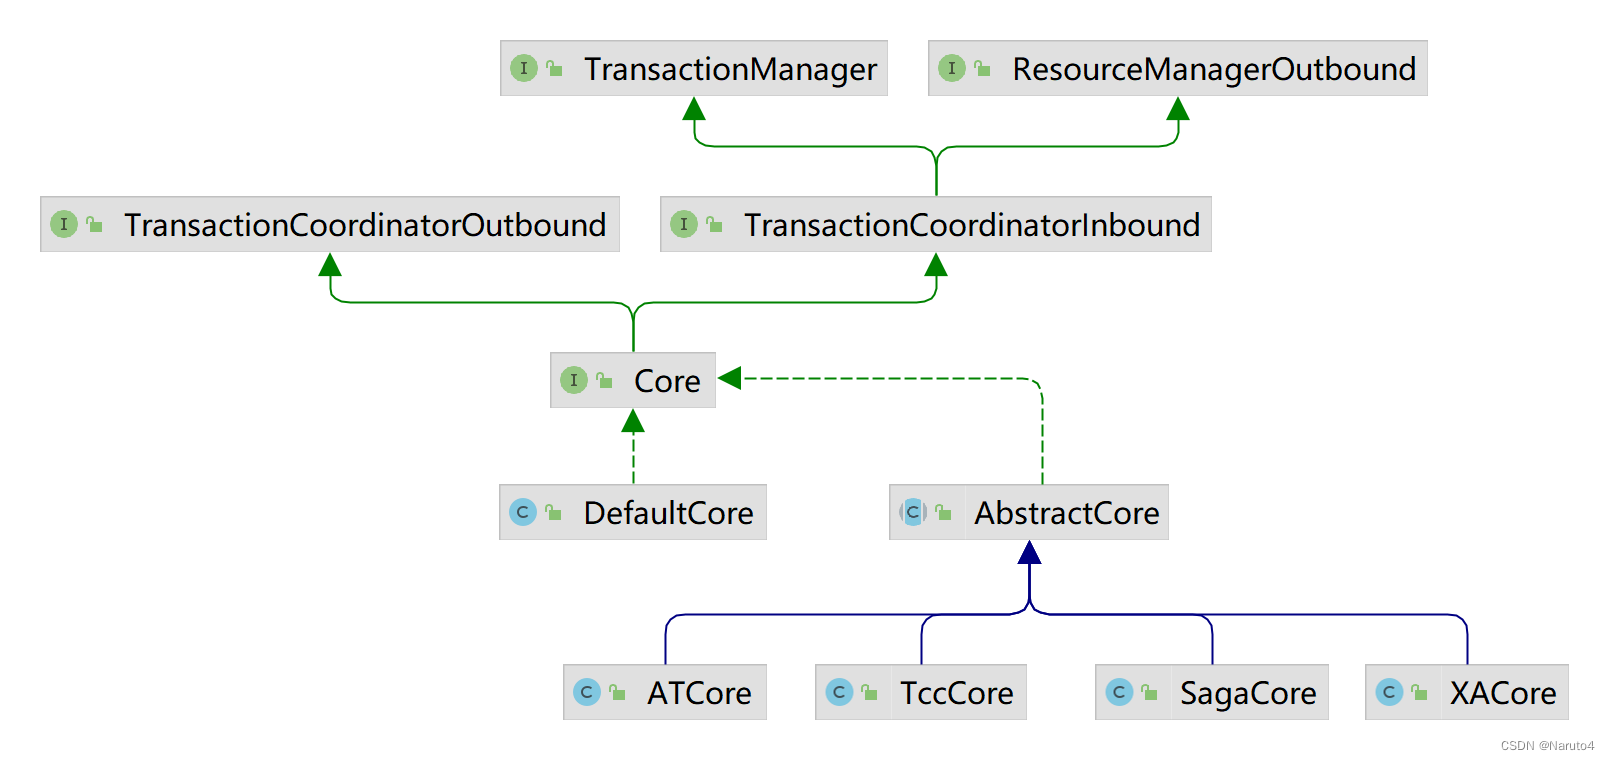Click the lock icon beside ATCore

[x=617, y=691]
